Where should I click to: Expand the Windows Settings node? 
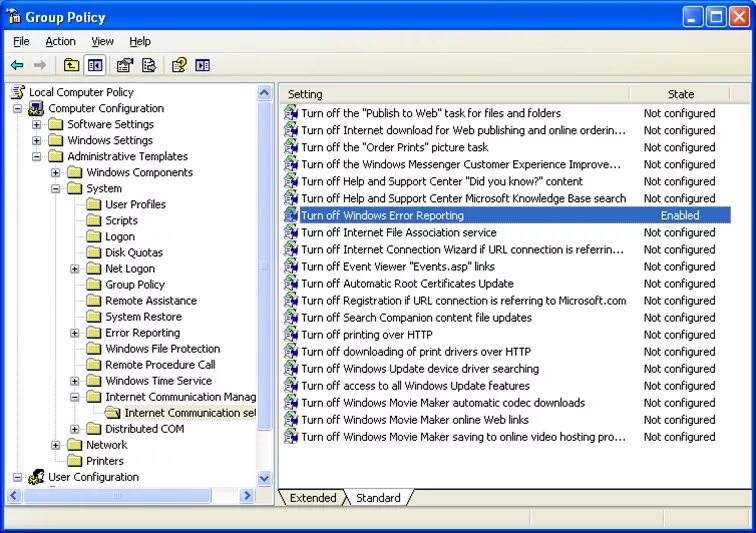click(x=37, y=140)
